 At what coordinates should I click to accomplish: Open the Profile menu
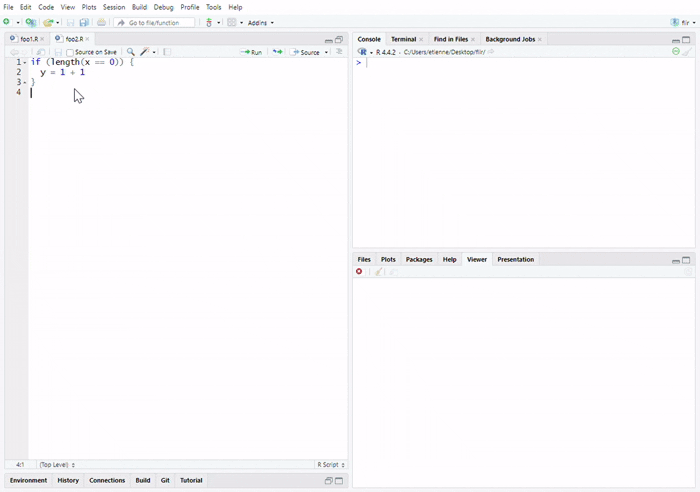190,7
